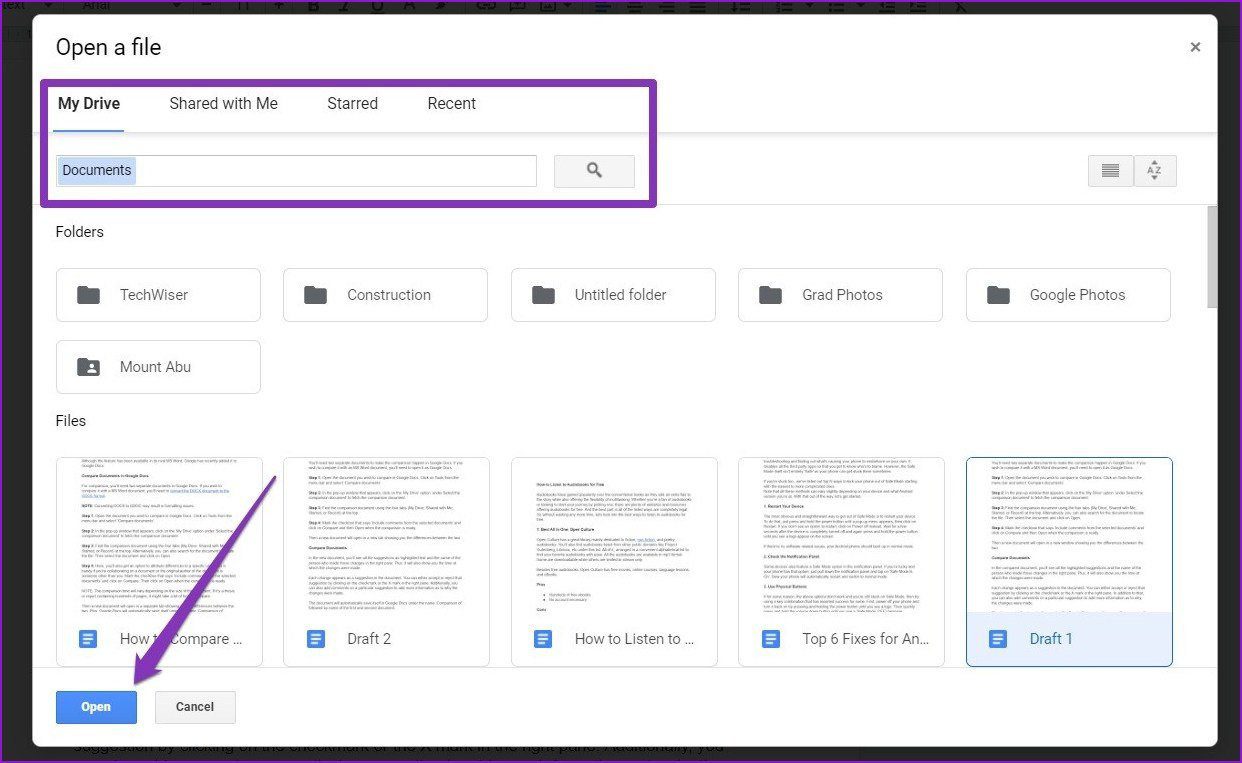This screenshot has height=763, width=1242.
Task: Switch to the Shared with Me tab
Action: 223,104
